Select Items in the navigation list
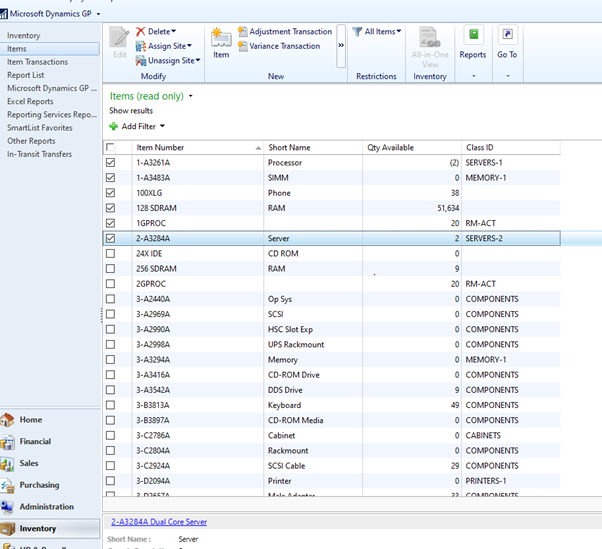 [50, 49]
